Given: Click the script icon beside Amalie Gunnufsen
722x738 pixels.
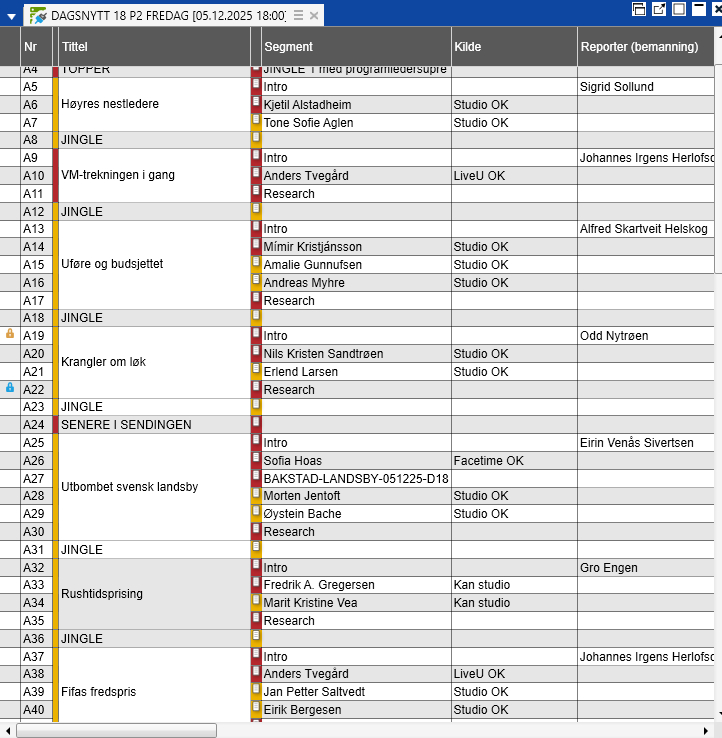Looking at the screenshot, I should click(x=256, y=264).
